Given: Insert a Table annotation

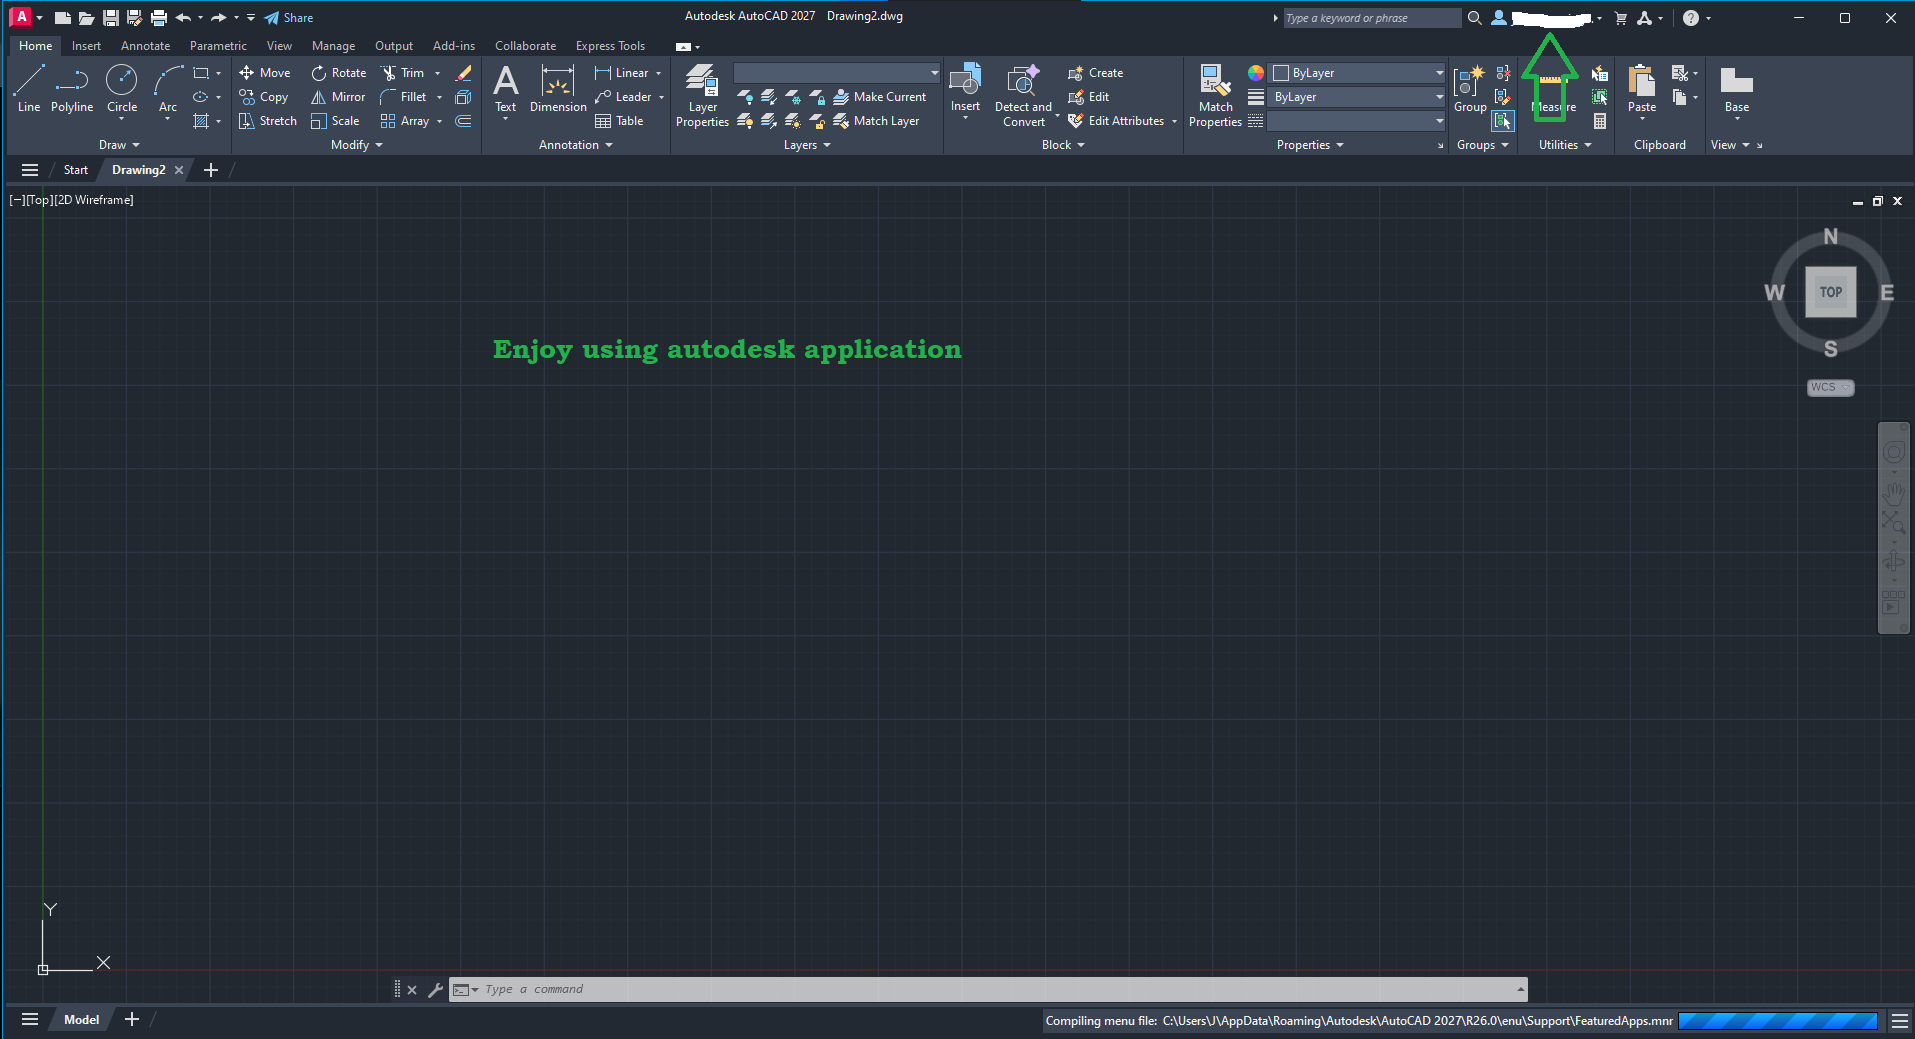Looking at the screenshot, I should pyautogui.click(x=619, y=121).
